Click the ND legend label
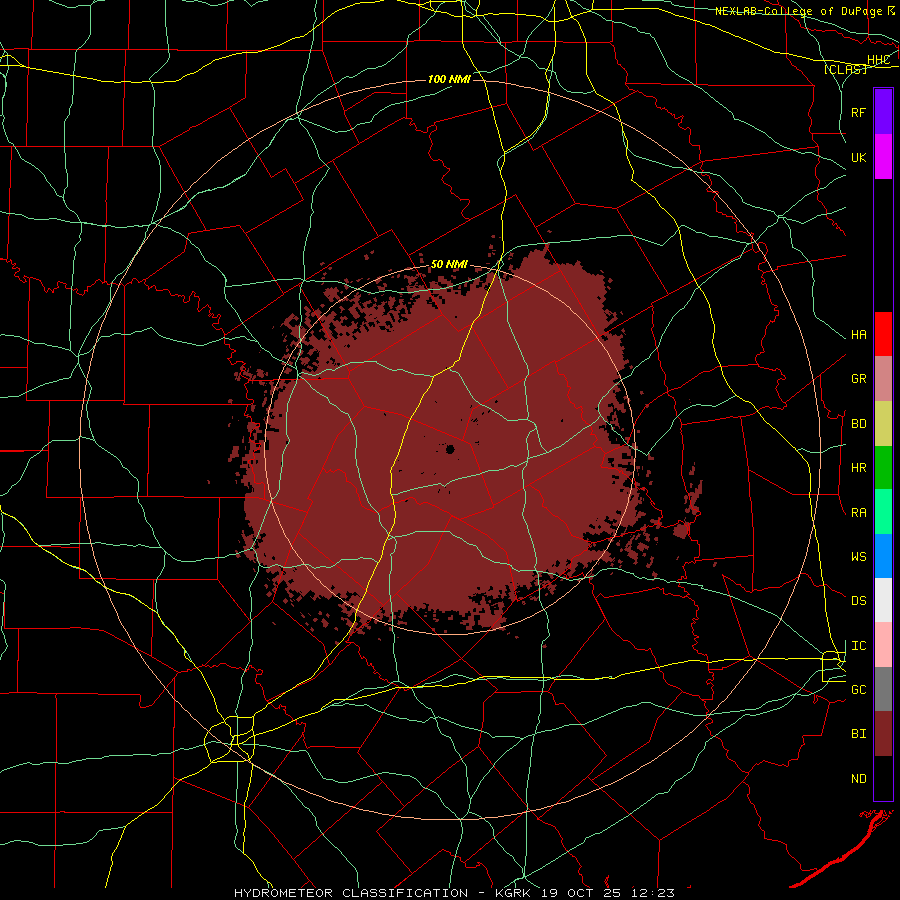Viewport: 900px width, 900px height. pos(859,779)
